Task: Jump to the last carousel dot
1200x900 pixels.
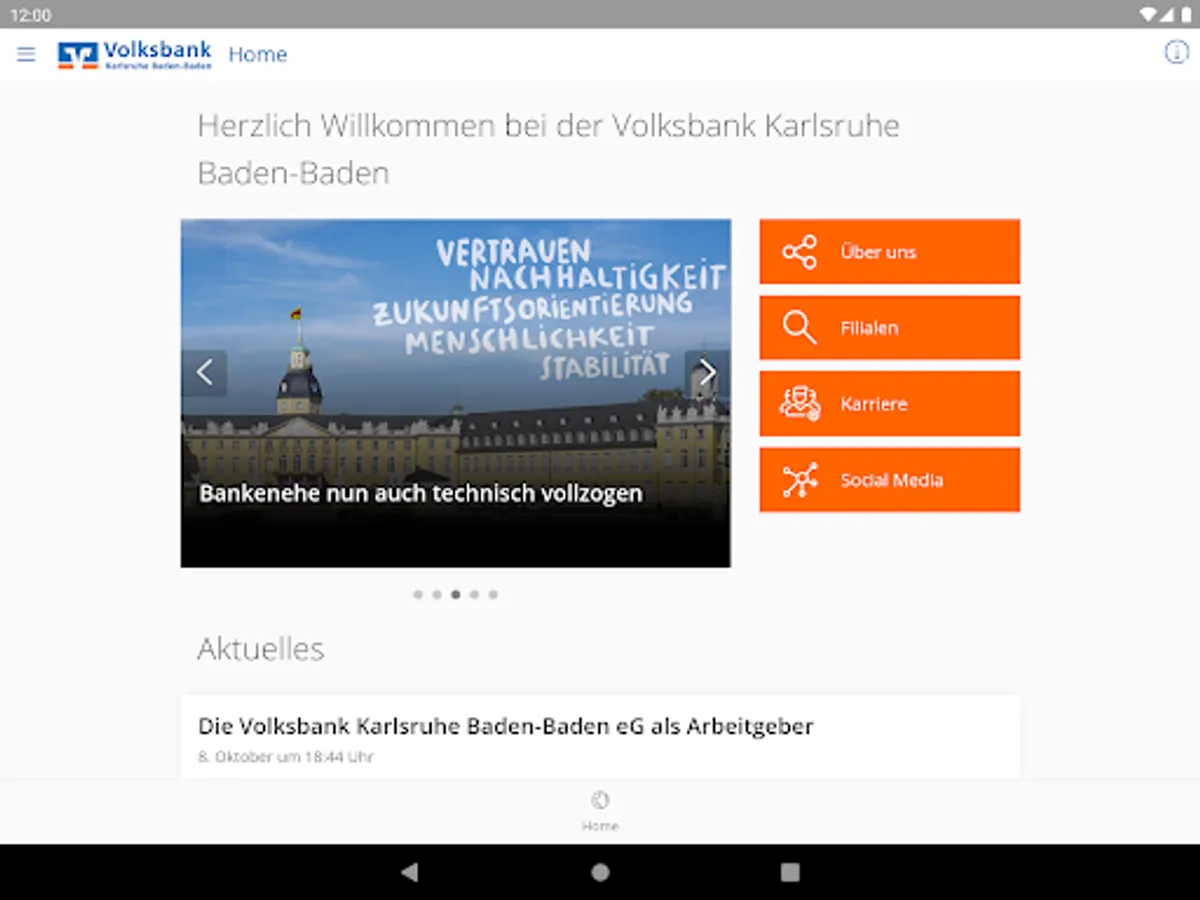Action: coord(493,594)
